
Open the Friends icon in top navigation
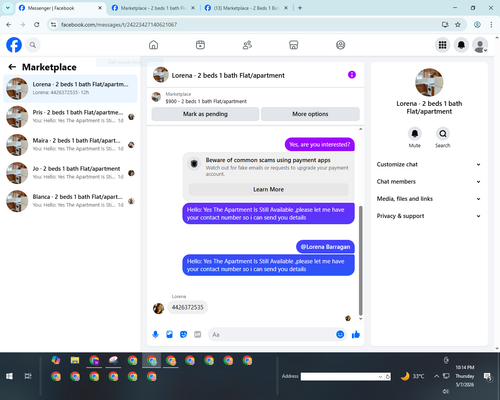pyautogui.click(x=247, y=45)
